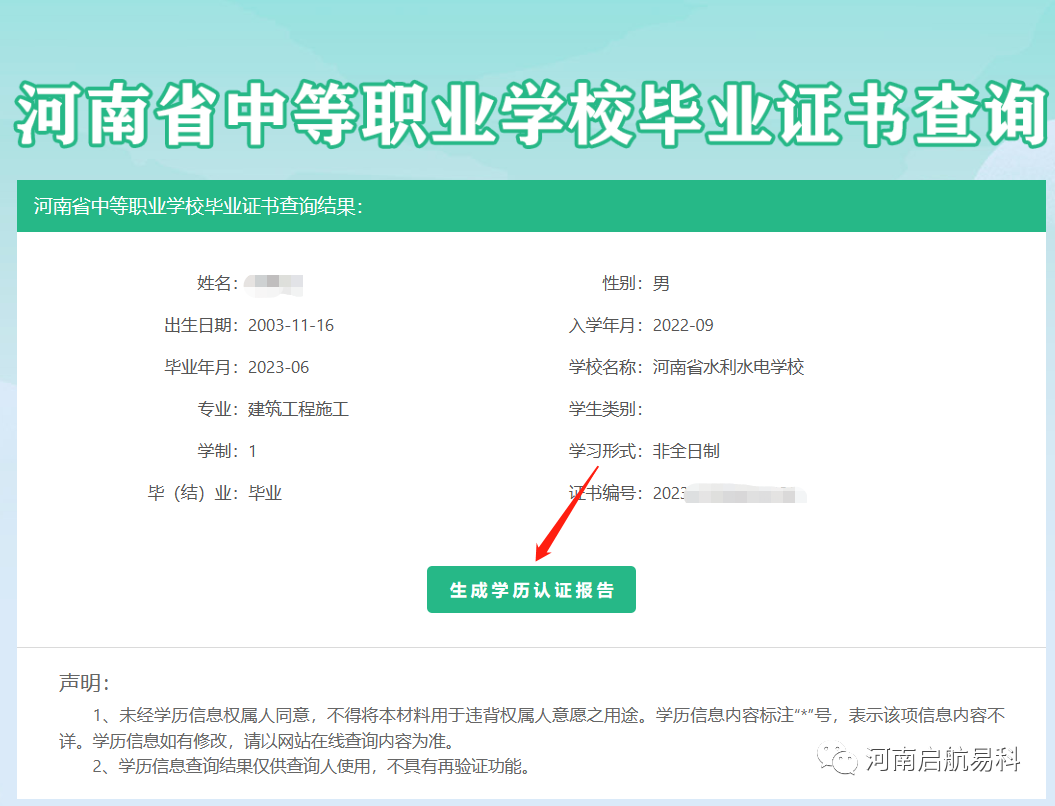This screenshot has height=806, width=1055.
Task: Click the enrollment date 2022-09
Action: 683,326
